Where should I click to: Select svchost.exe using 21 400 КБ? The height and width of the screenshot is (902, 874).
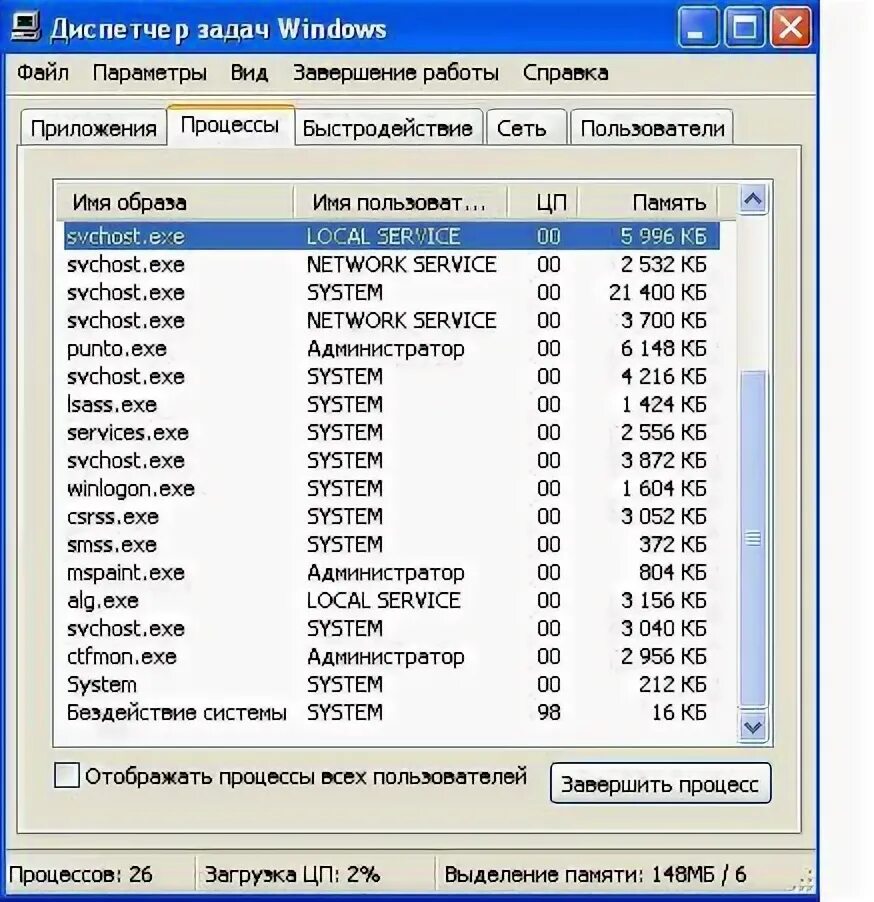click(391, 292)
